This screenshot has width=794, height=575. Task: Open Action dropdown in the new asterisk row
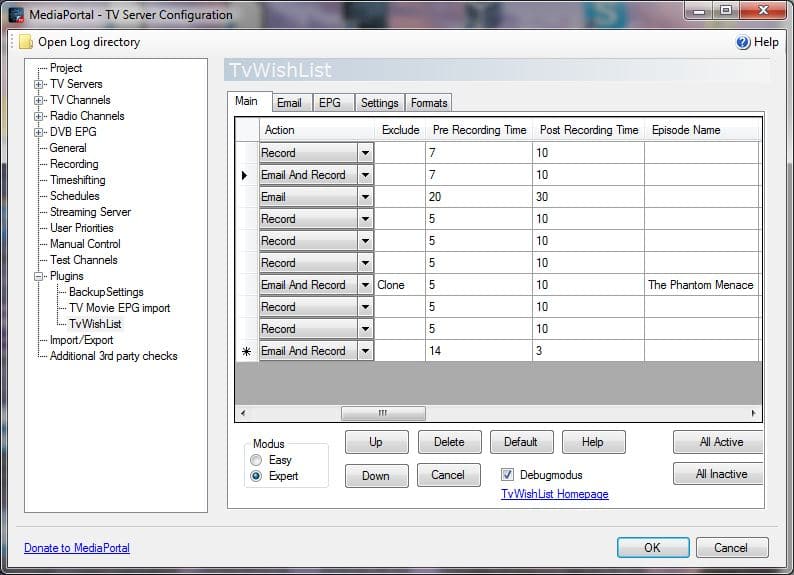(365, 351)
